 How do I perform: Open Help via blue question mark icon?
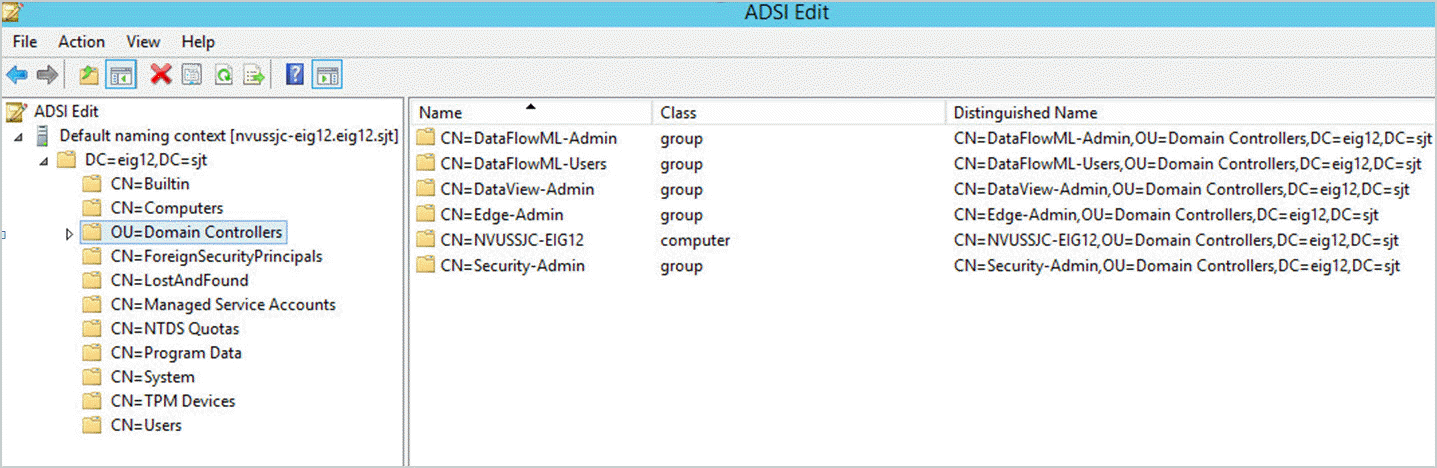click(295, 74)
